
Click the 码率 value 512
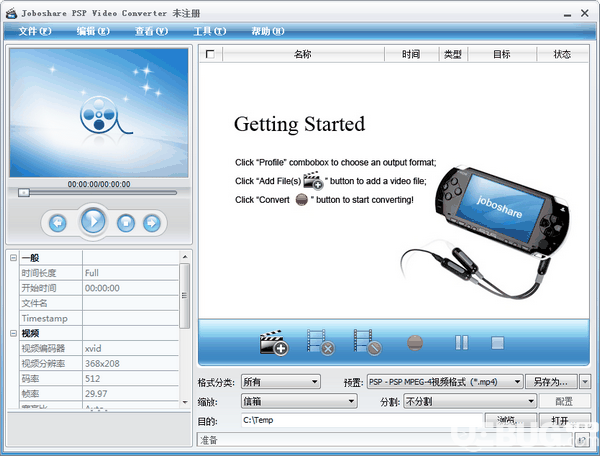tap(130, 378)
